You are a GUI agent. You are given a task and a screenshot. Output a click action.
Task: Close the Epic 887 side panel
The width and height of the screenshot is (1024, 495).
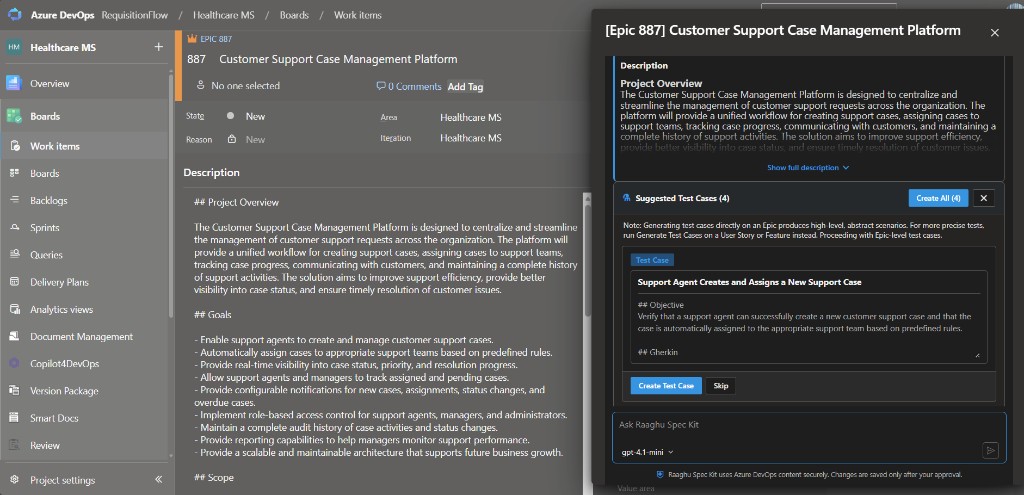point(995,33)
